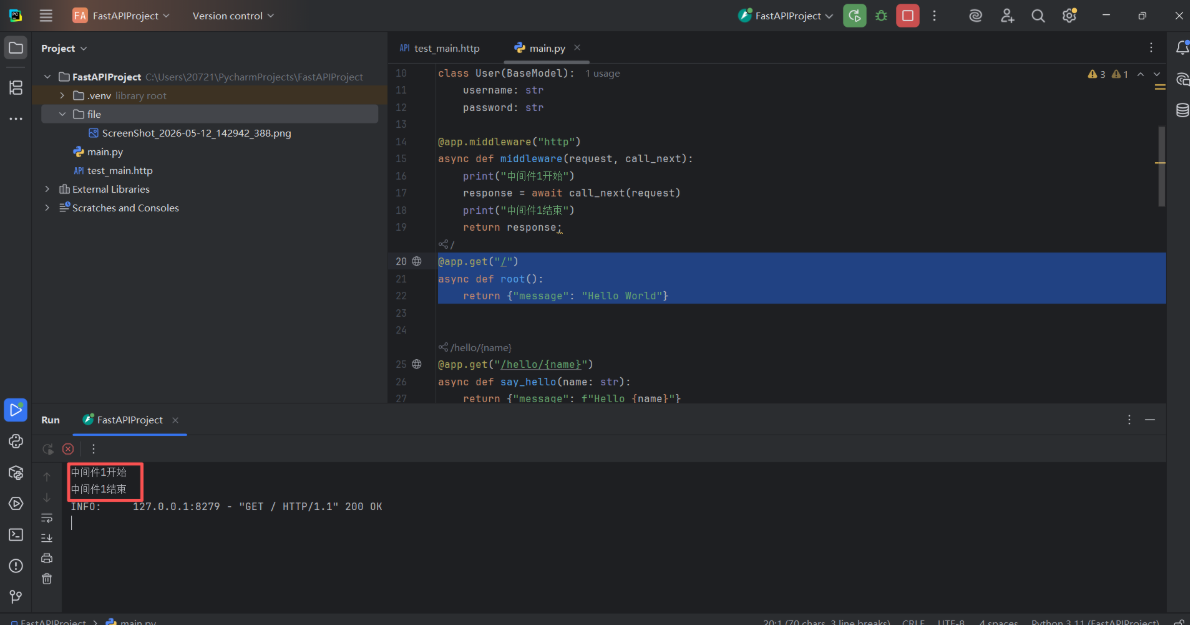
Task: Open the Database tool window icon
Action: tap(1182, 111)
